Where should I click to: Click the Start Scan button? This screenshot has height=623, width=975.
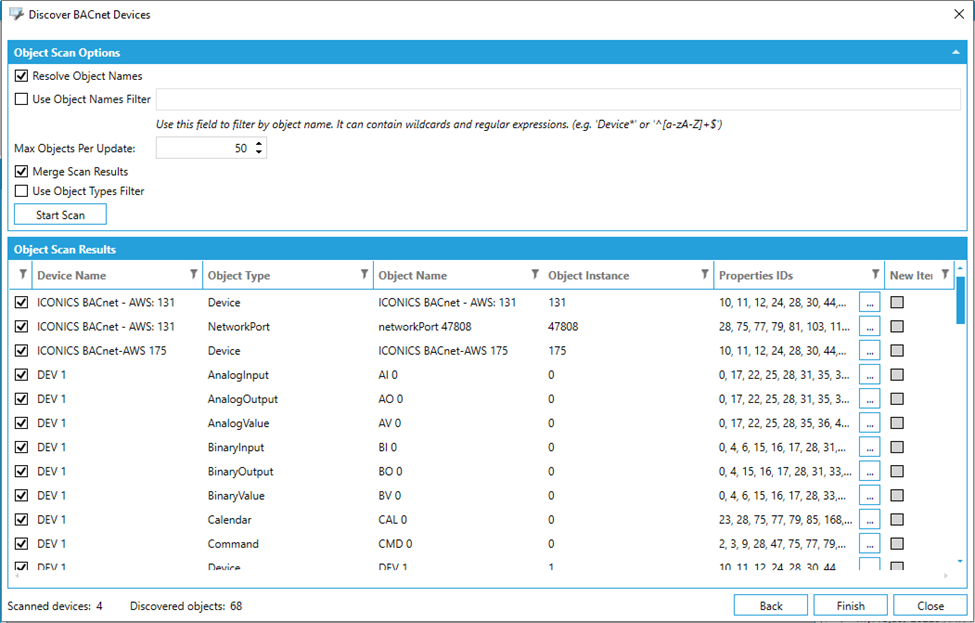tap(60, 215)
